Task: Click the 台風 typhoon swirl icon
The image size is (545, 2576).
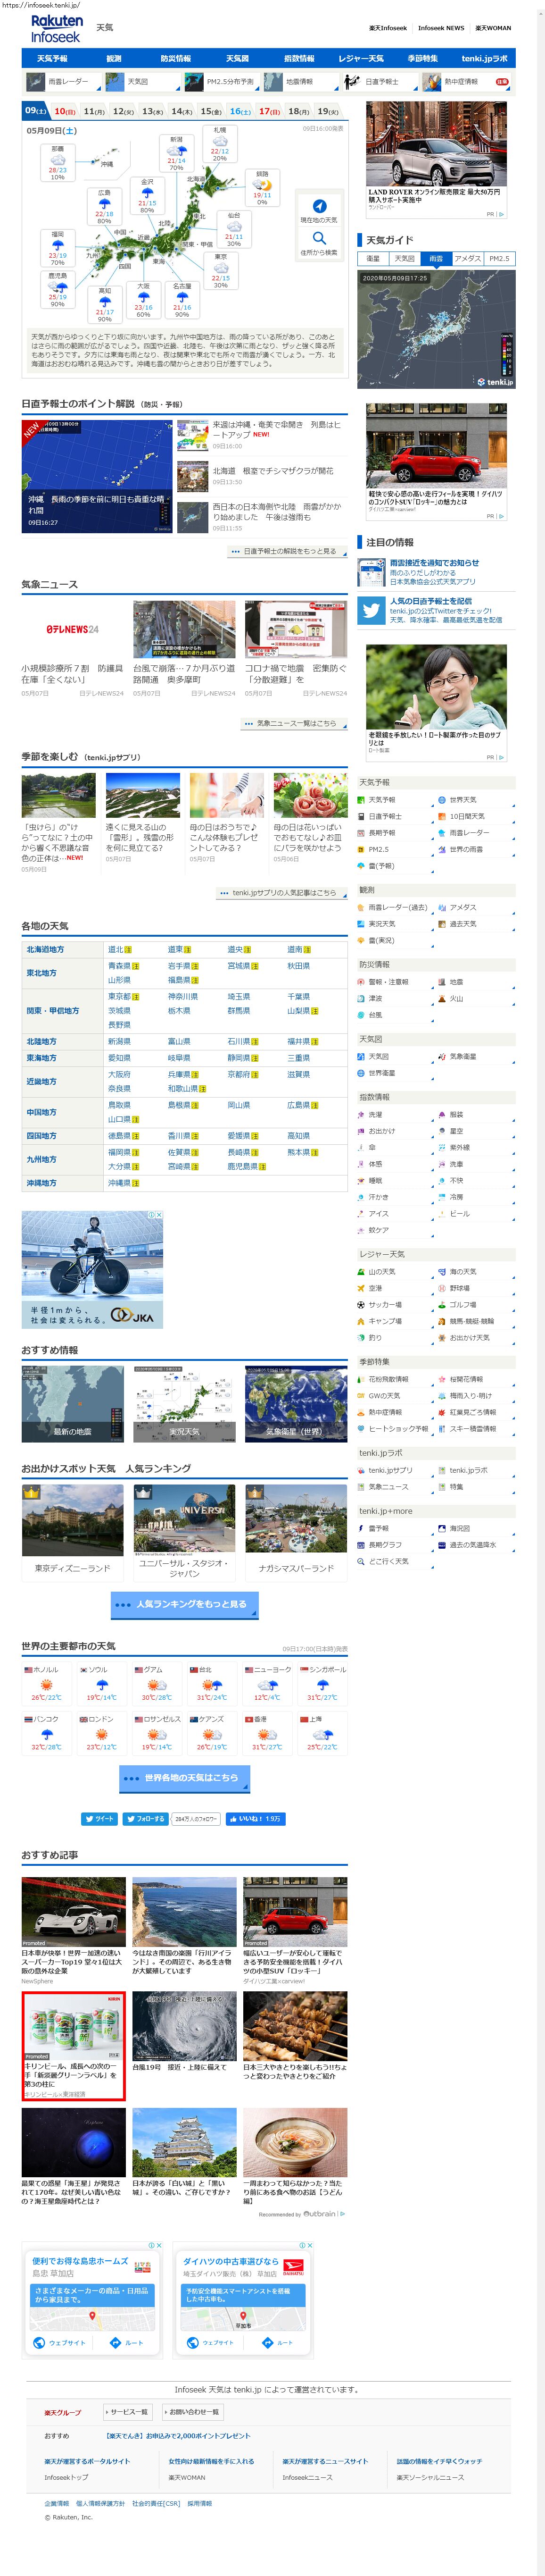Action: coord(361,1015)
